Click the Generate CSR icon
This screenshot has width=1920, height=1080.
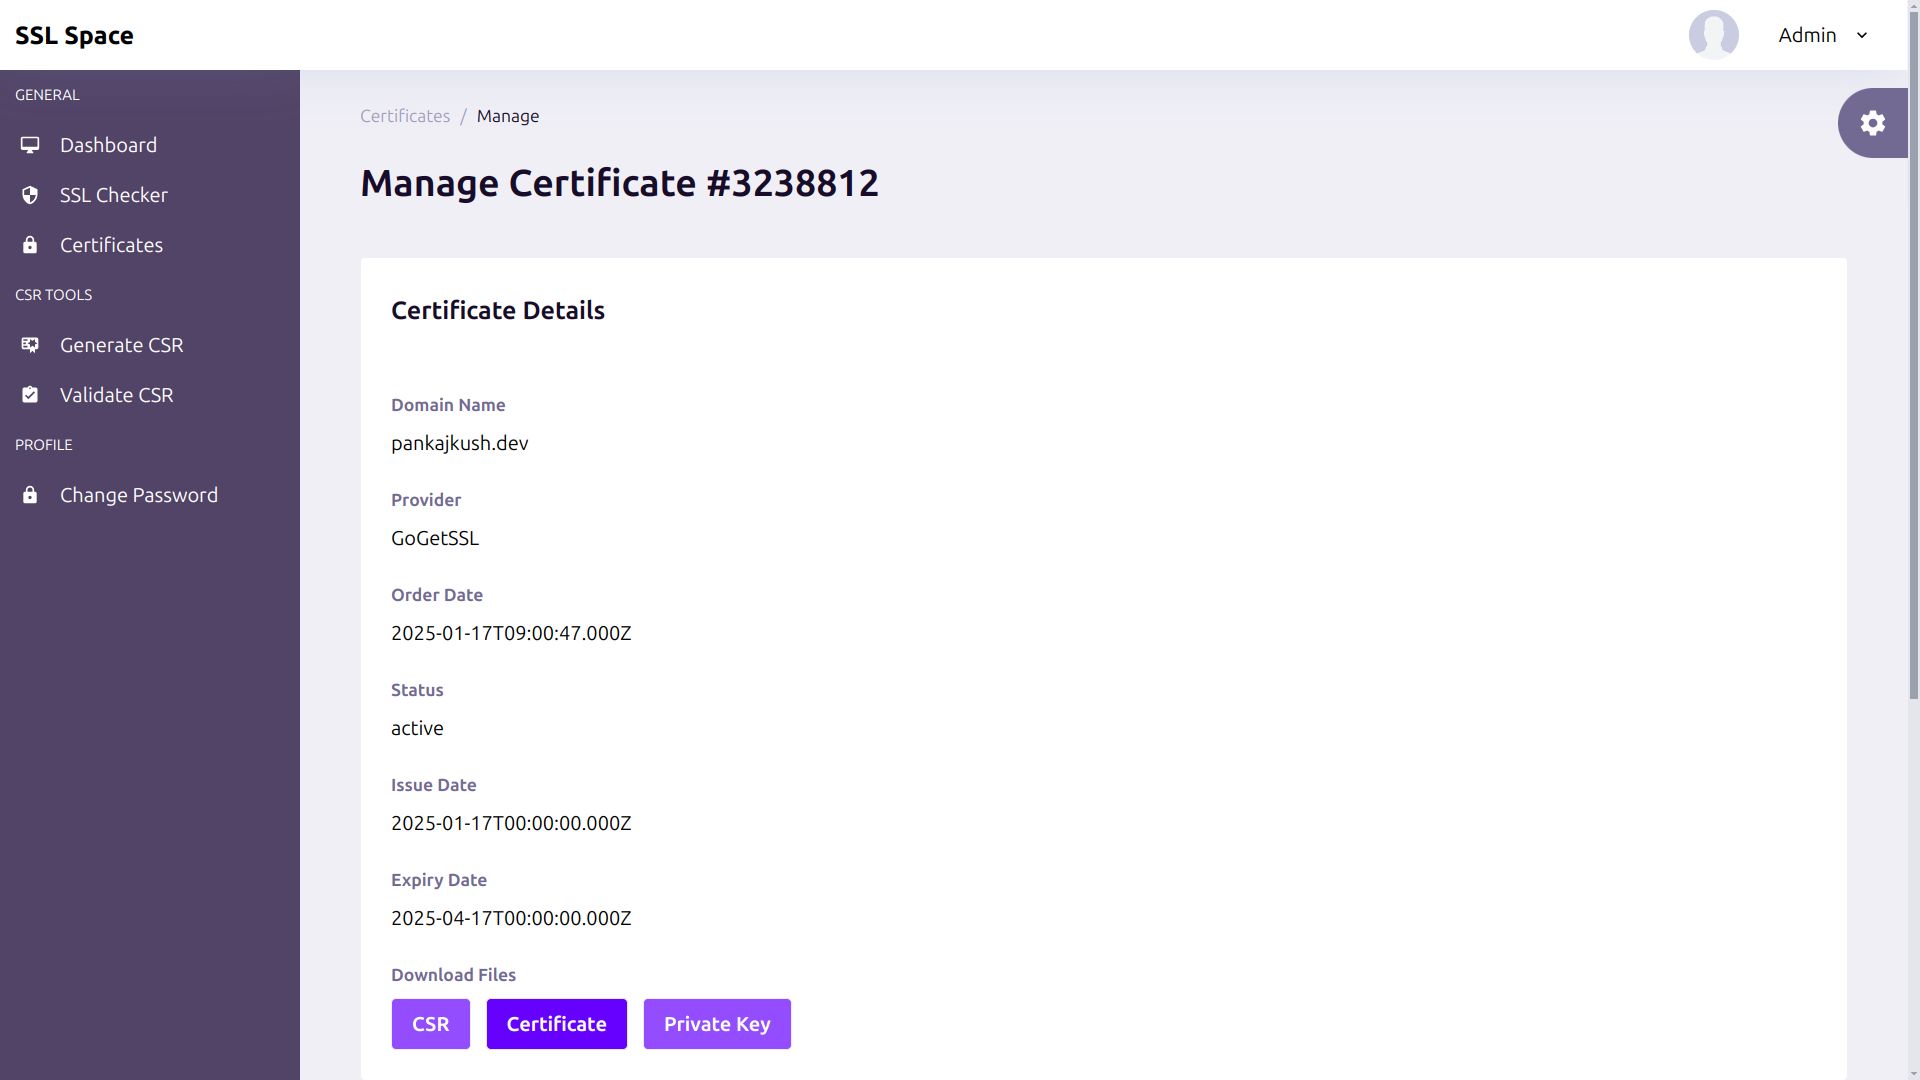pyautogui.click(x=30, y=345)
